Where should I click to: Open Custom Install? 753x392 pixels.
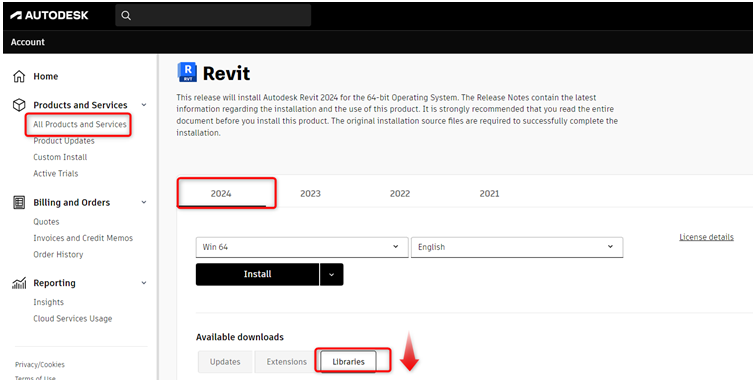tap(60, 157)
